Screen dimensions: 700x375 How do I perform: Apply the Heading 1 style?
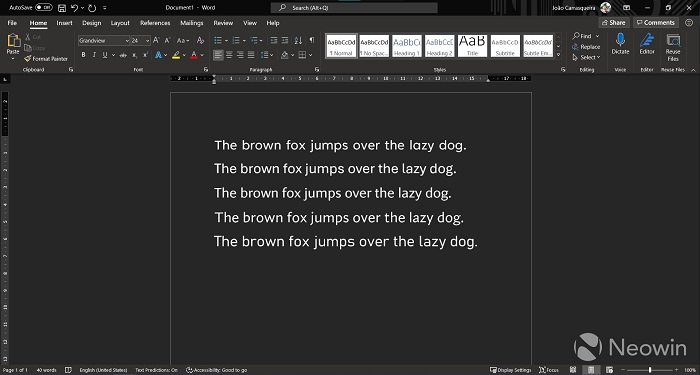[x=407, y=46]
